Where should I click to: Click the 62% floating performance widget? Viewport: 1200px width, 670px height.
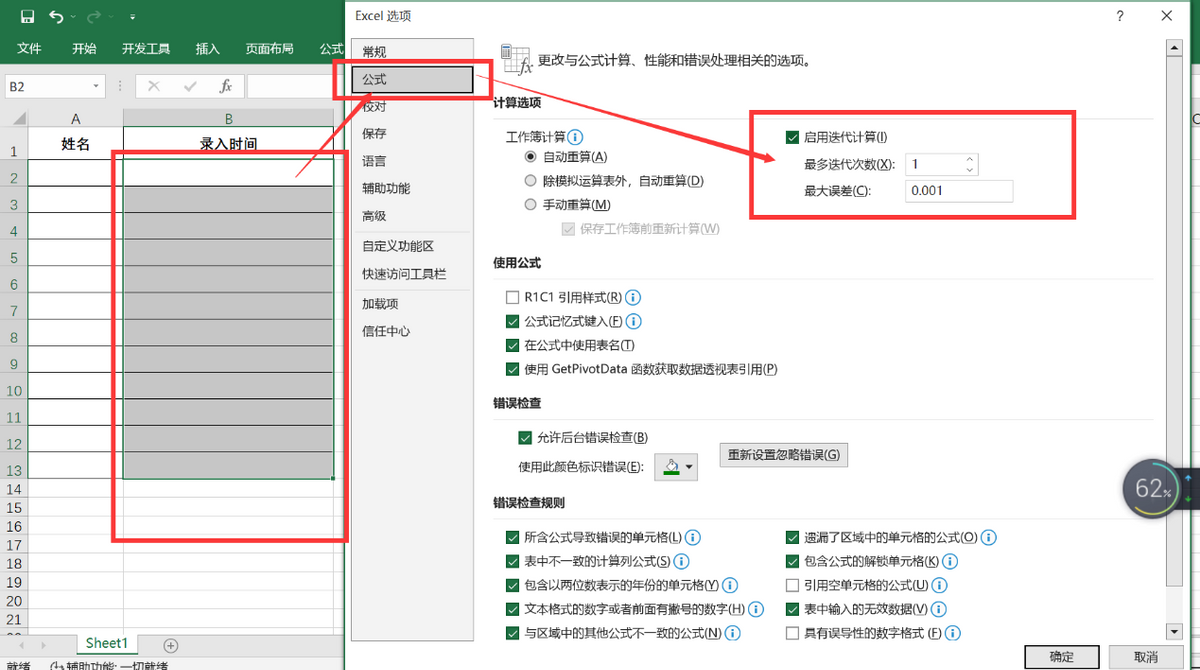1153,489
